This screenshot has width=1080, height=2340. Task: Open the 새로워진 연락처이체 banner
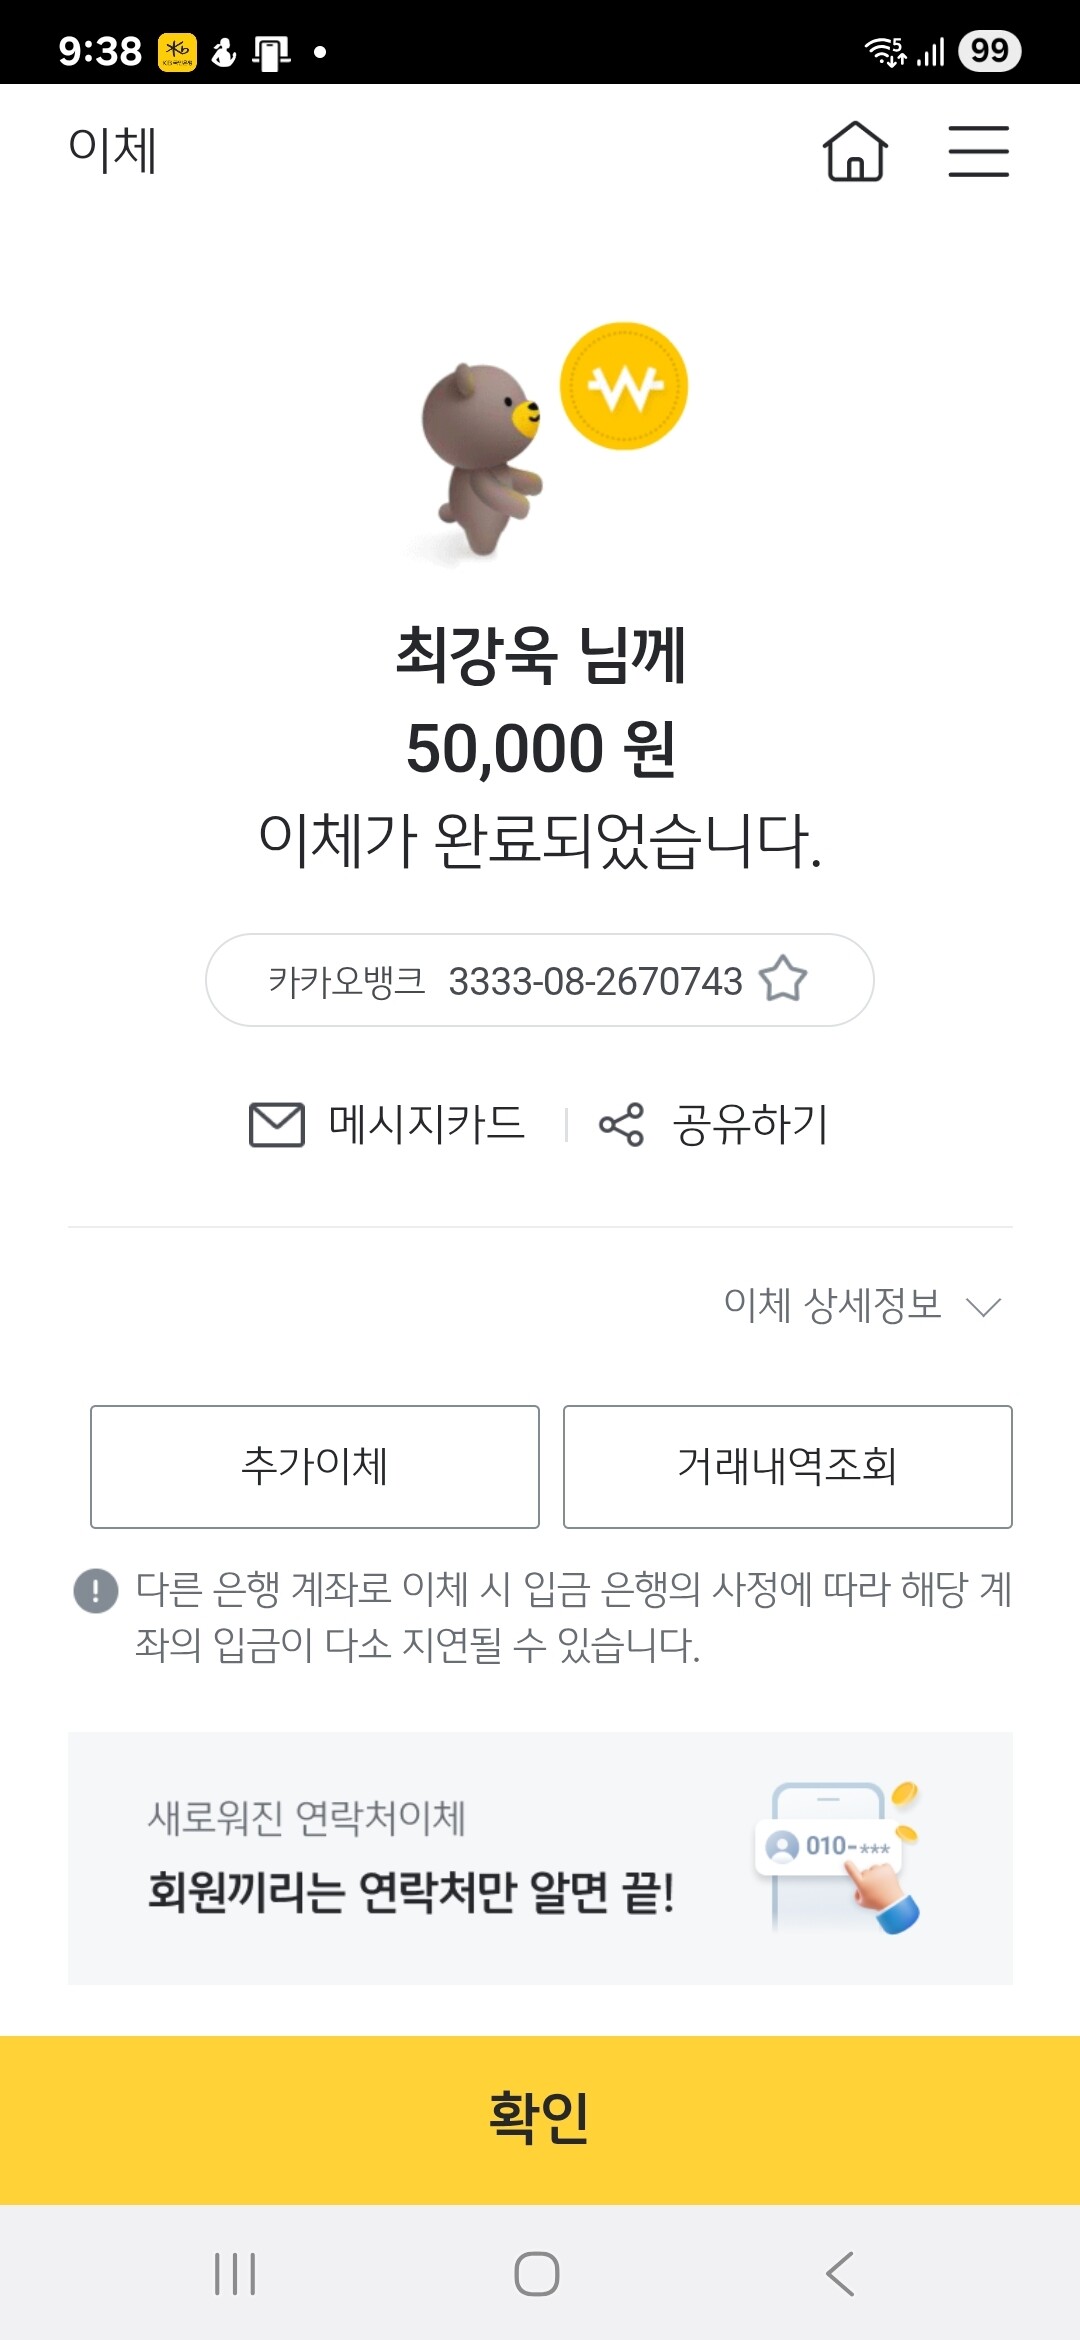click(x=410, y=1858)
